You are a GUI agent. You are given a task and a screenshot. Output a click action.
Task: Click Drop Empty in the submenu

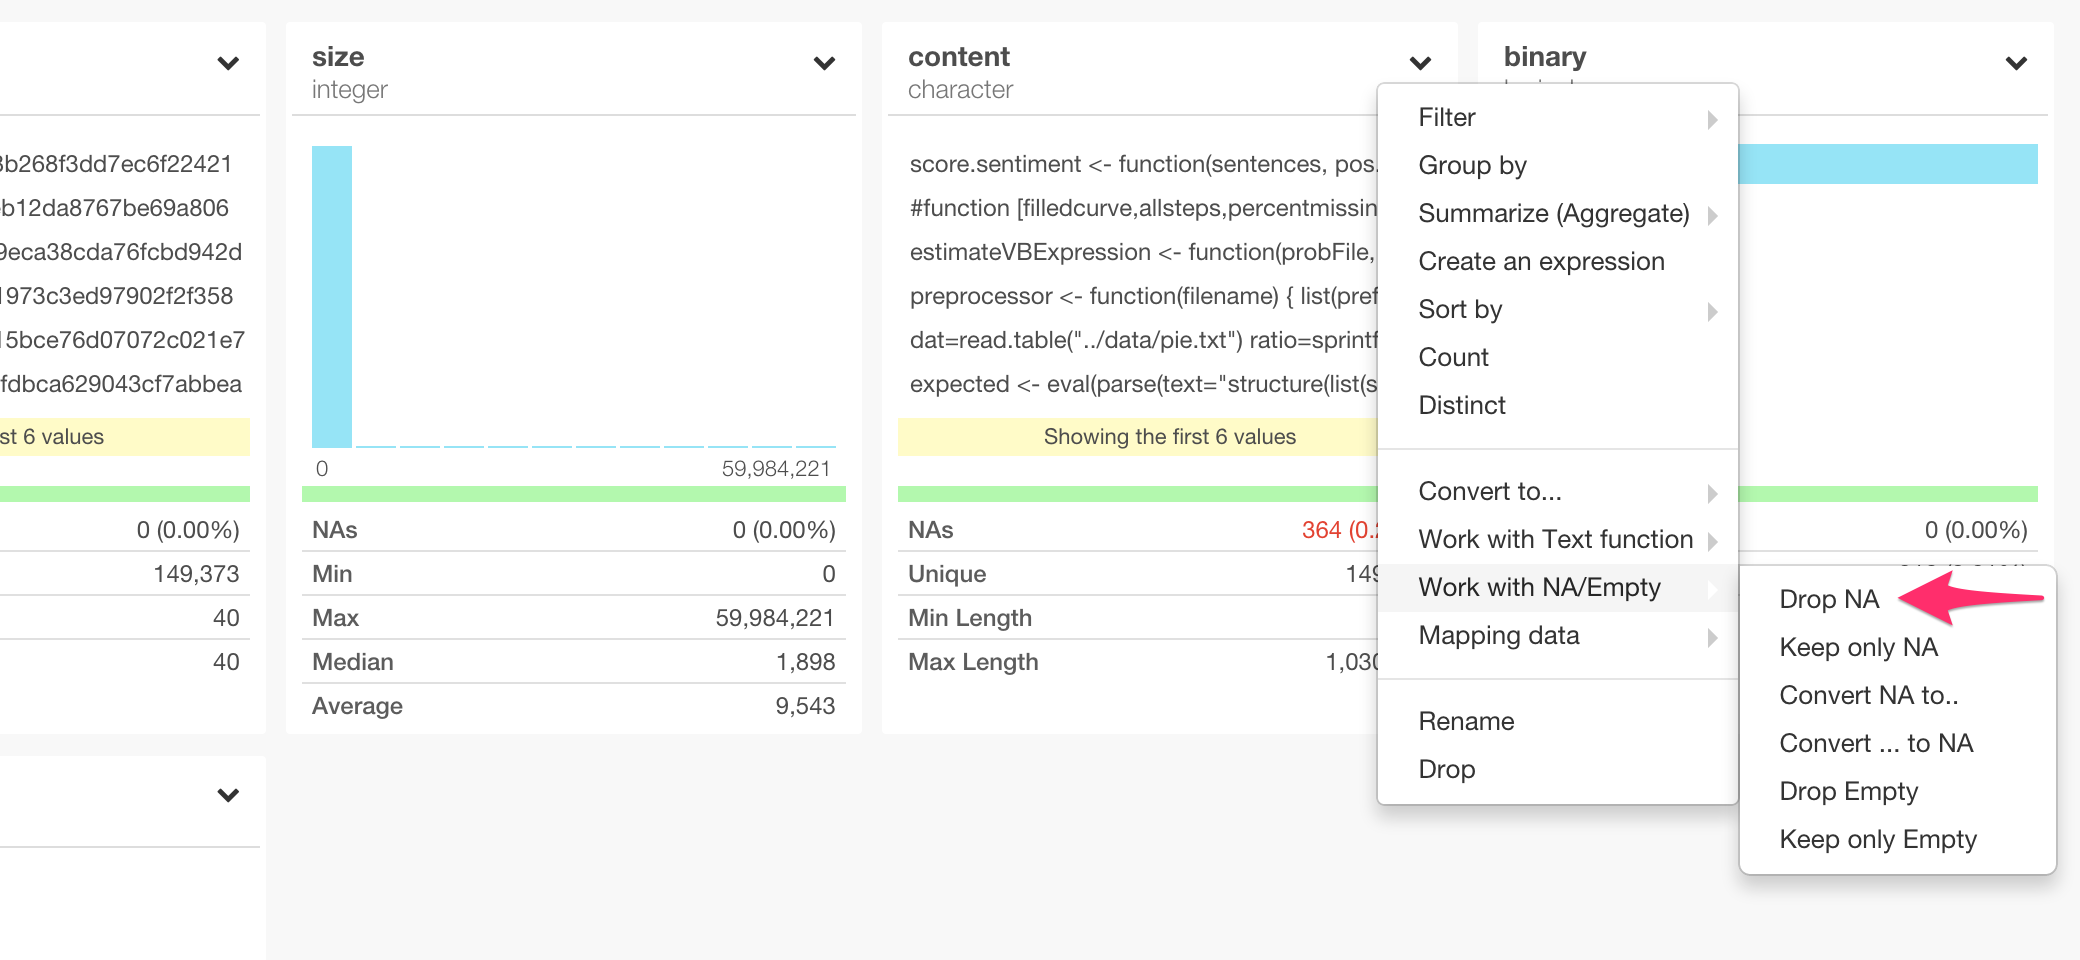[x=1848, y=791]
